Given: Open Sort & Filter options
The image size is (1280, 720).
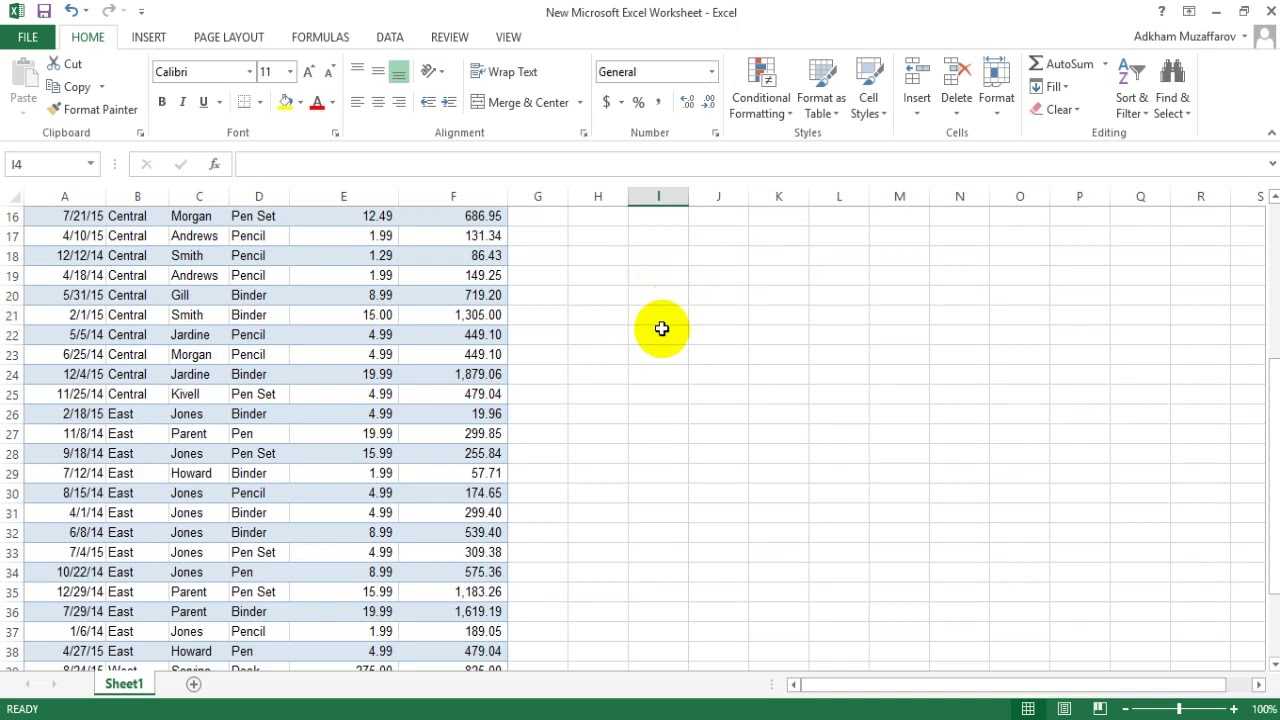Looking at the screenshot, I should (x=1132, y=89).
